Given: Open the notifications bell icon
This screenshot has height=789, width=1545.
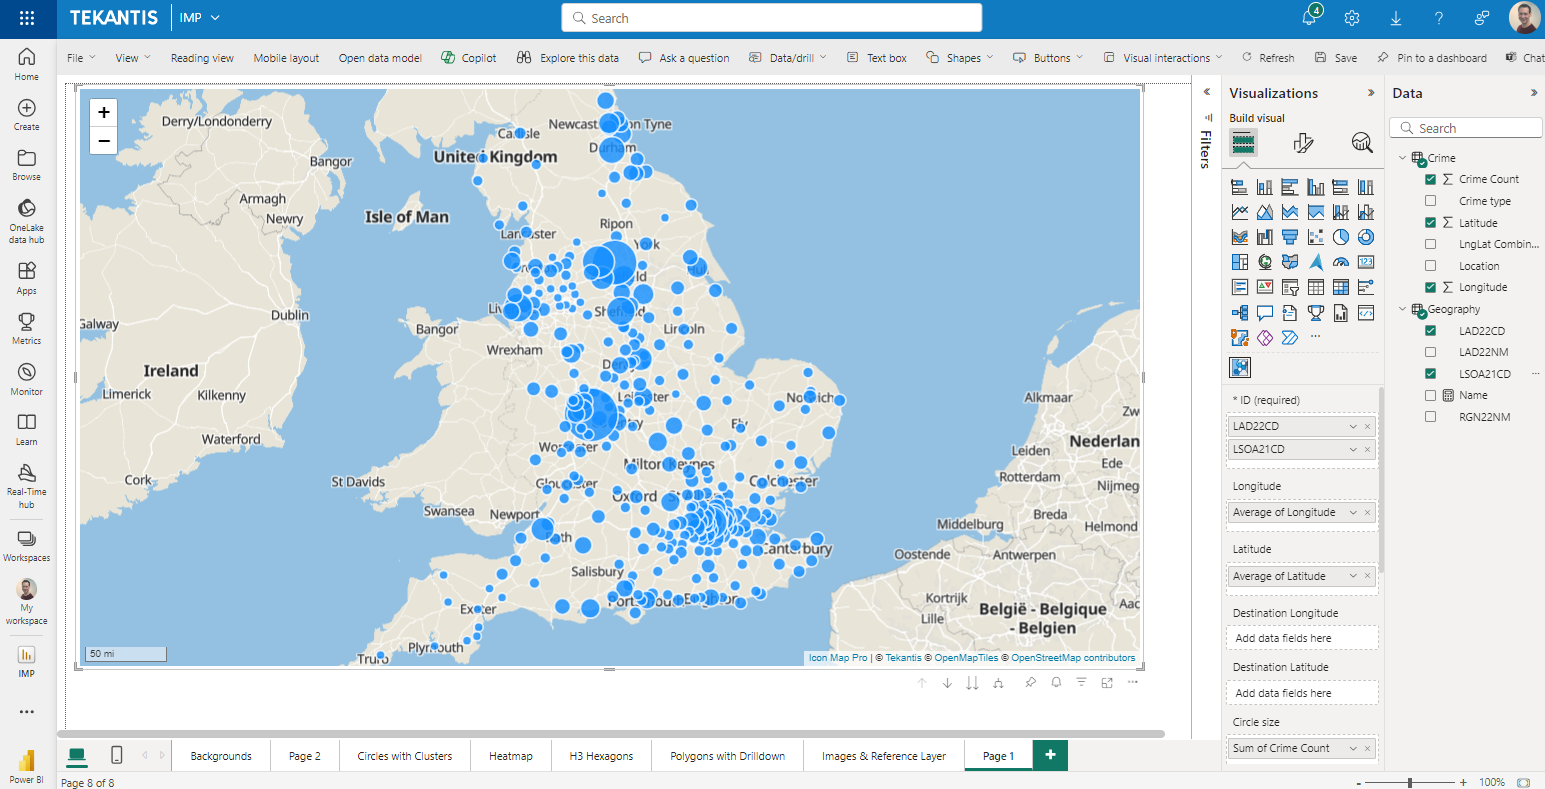Looking at the screenshot, I should tap(1309, 18).
